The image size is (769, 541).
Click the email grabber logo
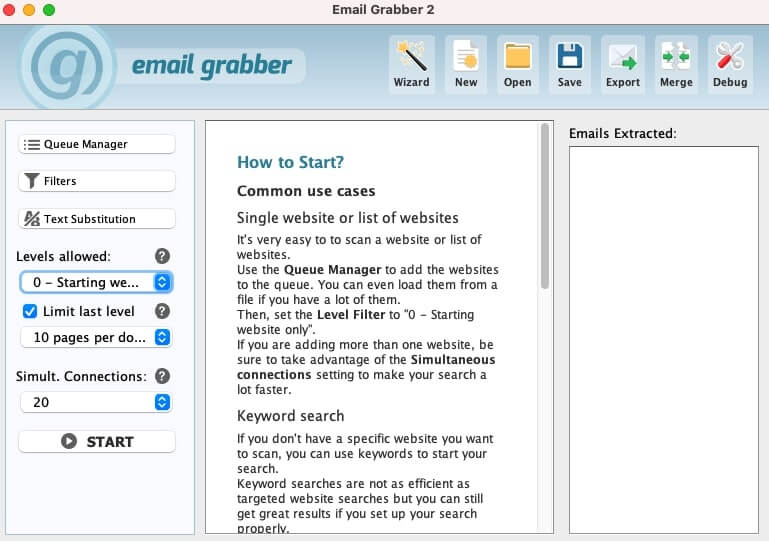[x=162, y=66]
